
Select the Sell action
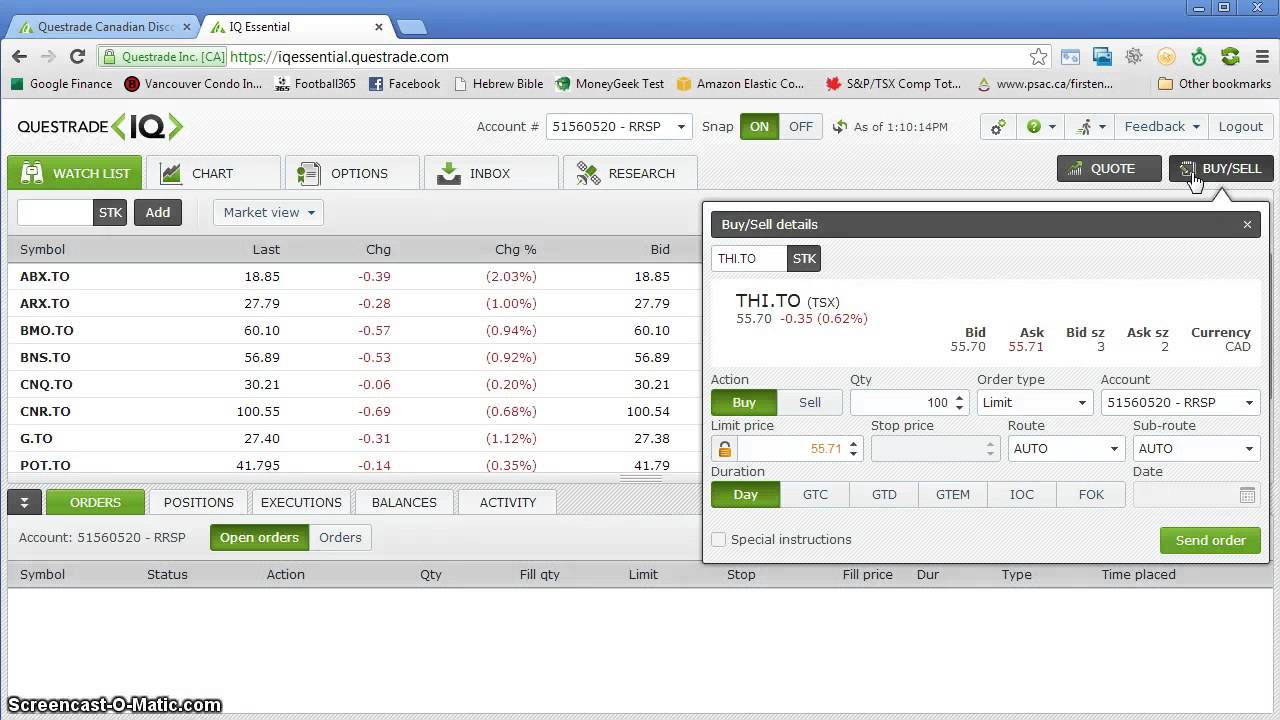(810, 403)
